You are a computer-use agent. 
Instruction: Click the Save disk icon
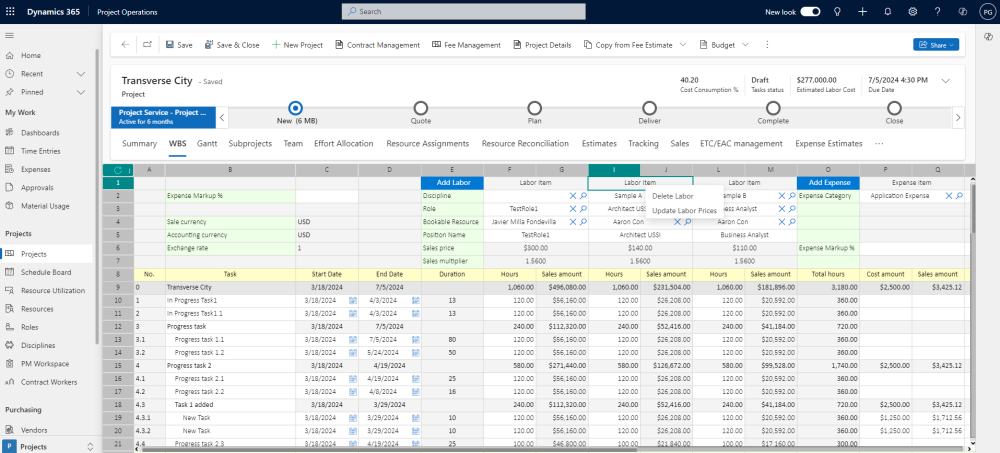pyautogui.click(x=171, y=45)
